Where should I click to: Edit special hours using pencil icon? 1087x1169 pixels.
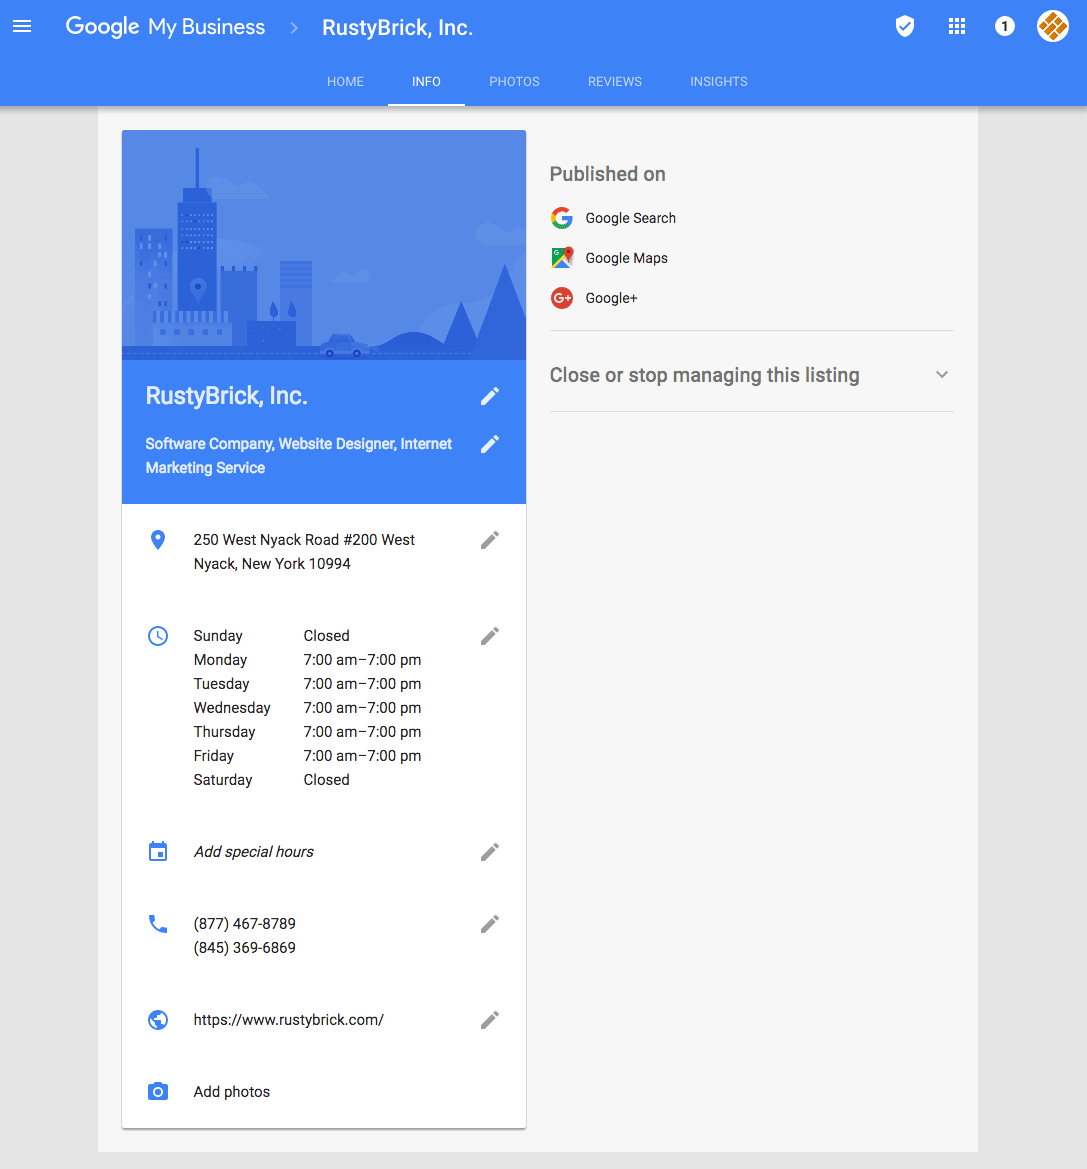(x=490, y=852)
